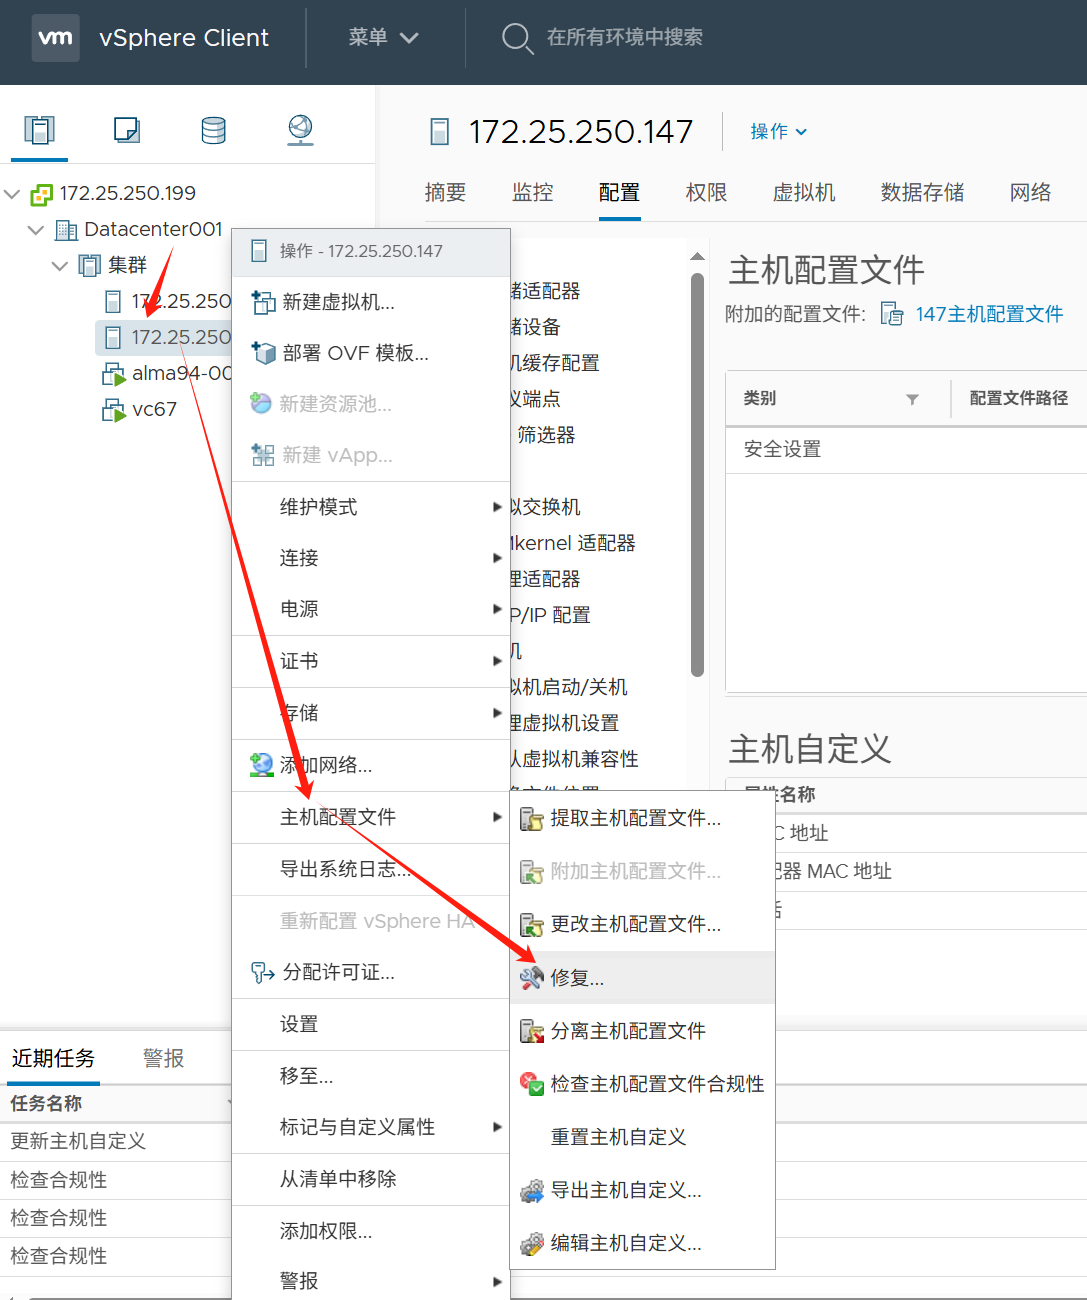Switch to the 网络 tab
The image size is (1087, 1300).
[x=1030, y=192]
